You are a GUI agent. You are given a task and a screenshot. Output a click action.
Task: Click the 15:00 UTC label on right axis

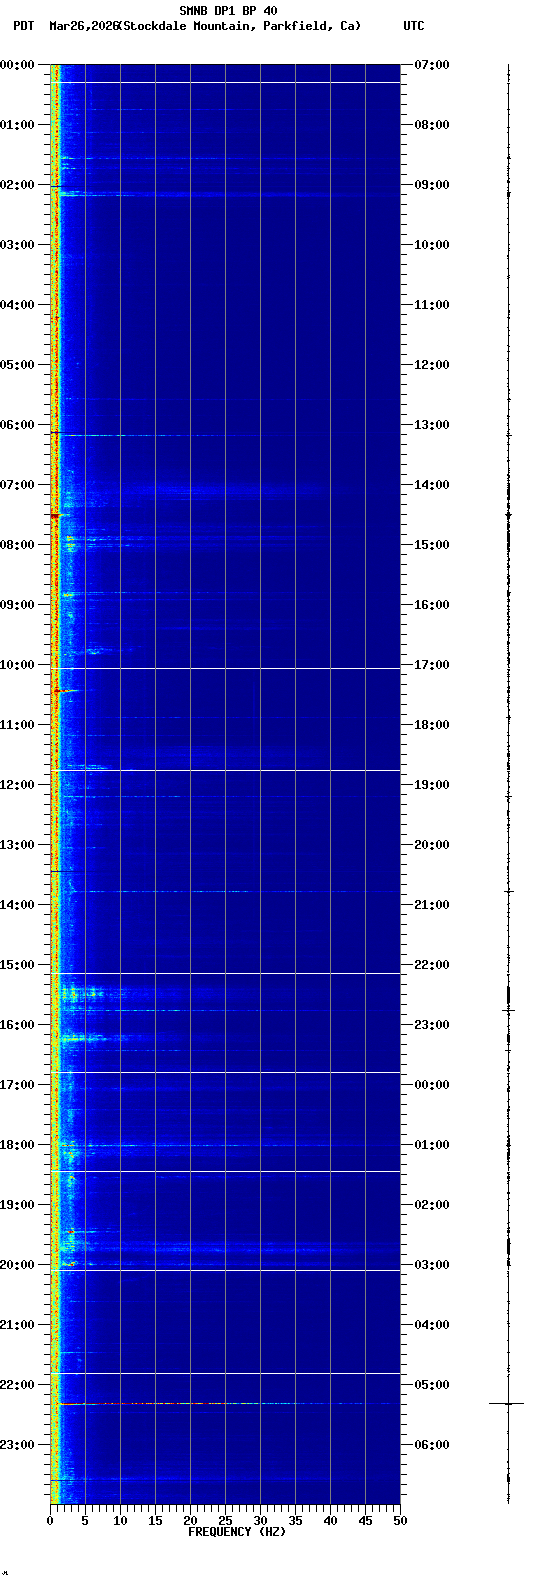432,544
